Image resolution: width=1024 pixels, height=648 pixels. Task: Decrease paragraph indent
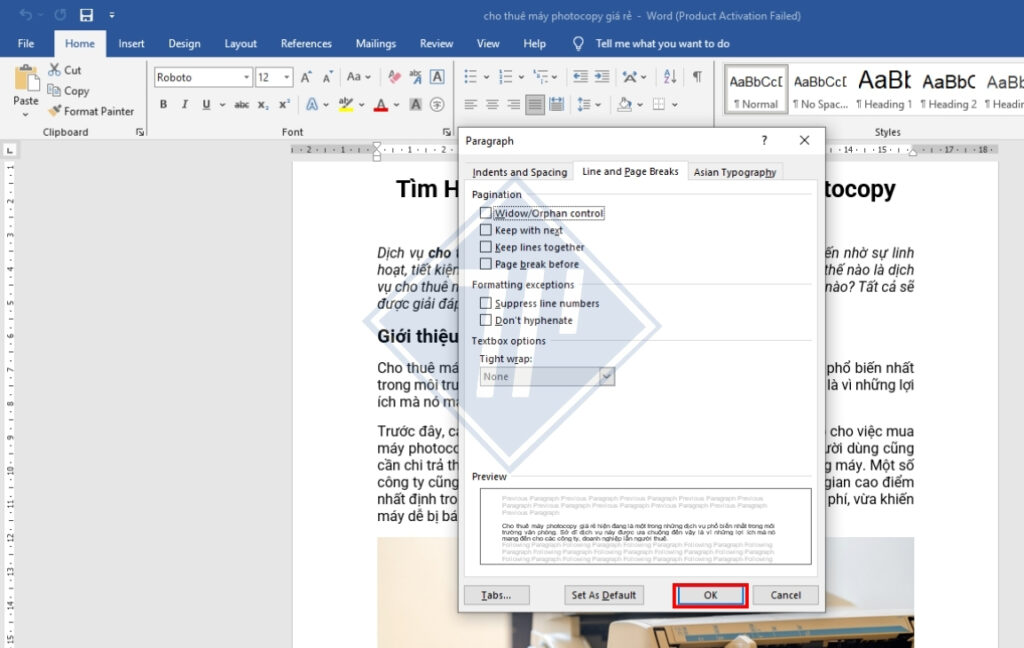click(x=580, y=77)
